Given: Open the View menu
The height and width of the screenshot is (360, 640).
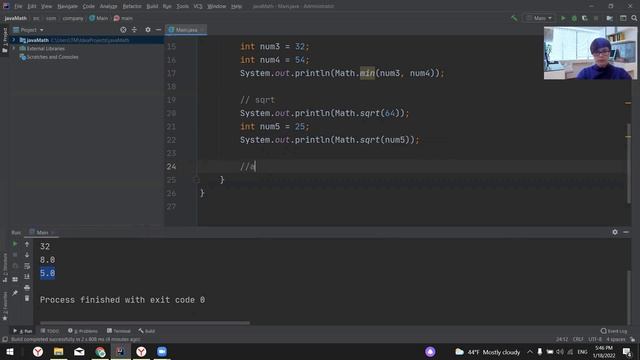Looking at the screenshot, I should [47, 6].
